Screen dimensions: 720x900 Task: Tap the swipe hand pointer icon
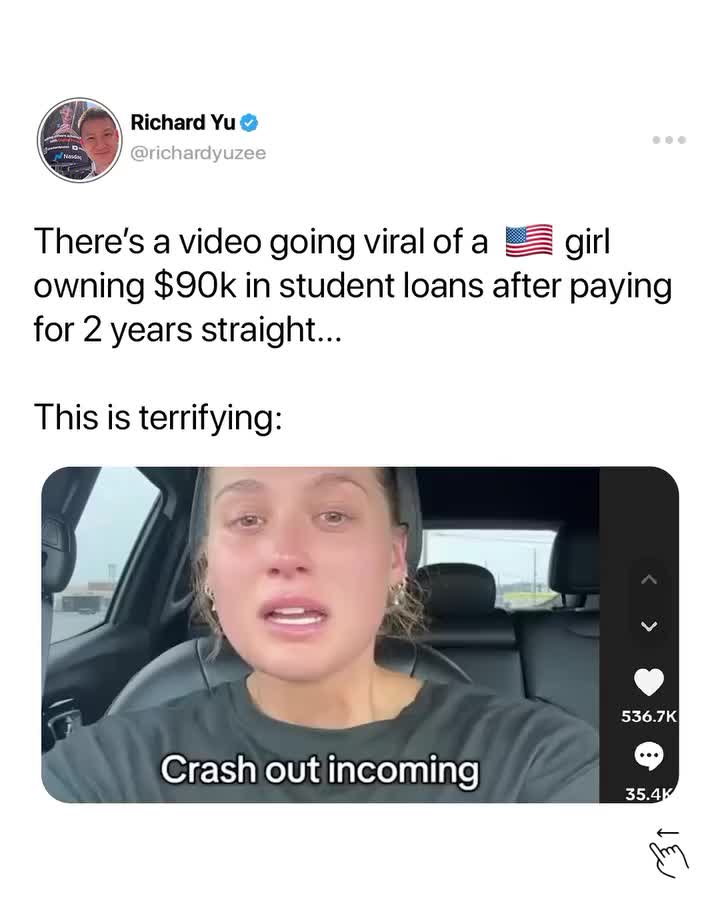click(668, 861)
